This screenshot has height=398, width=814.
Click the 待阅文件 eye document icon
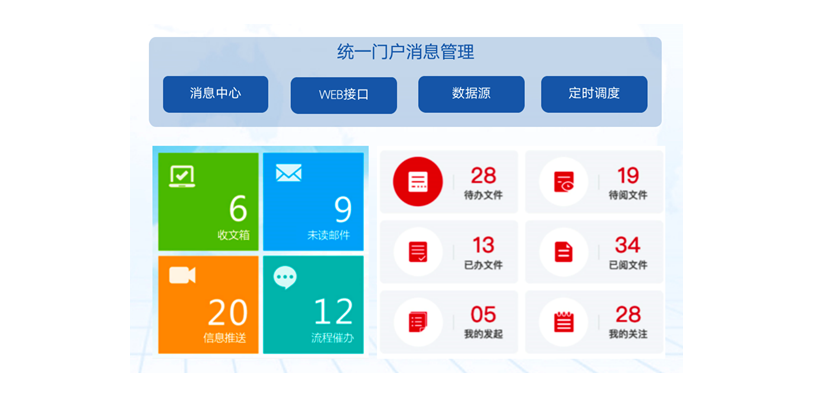click(x=563, y=182)
